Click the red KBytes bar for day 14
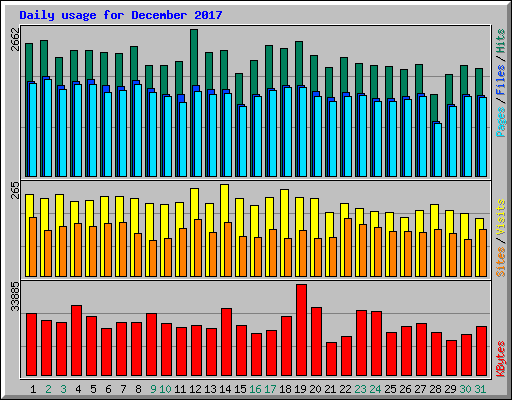The width and height of the screenshot is (512, 400). tap(226, 342)
